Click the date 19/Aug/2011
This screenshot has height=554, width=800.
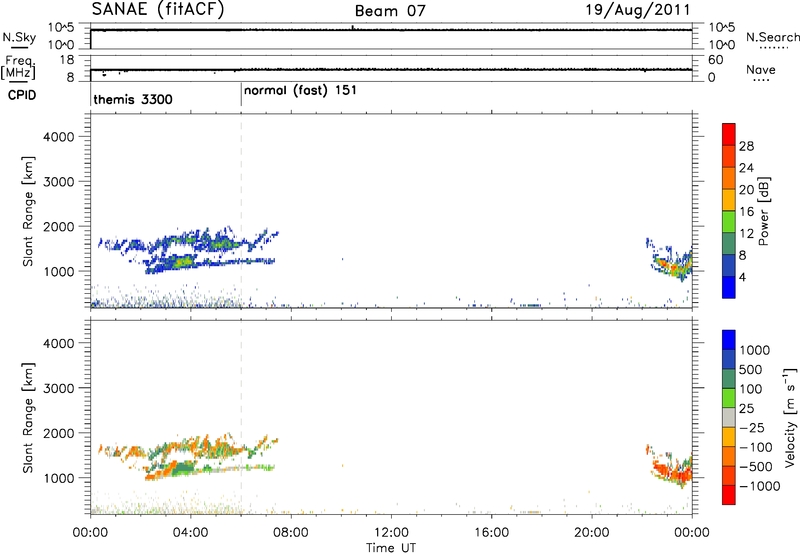[x=637, y=10]
